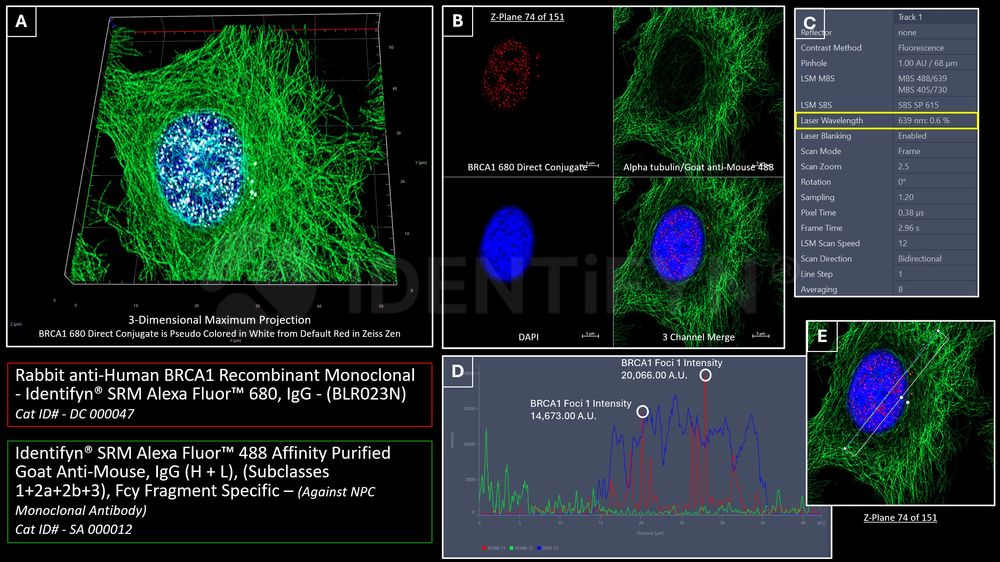Click the Rabbit anti-Human BRCA1 Recombinant Monoclonal heading
1000x562 pixels.
pyautogui.click(x=215, y=384)
